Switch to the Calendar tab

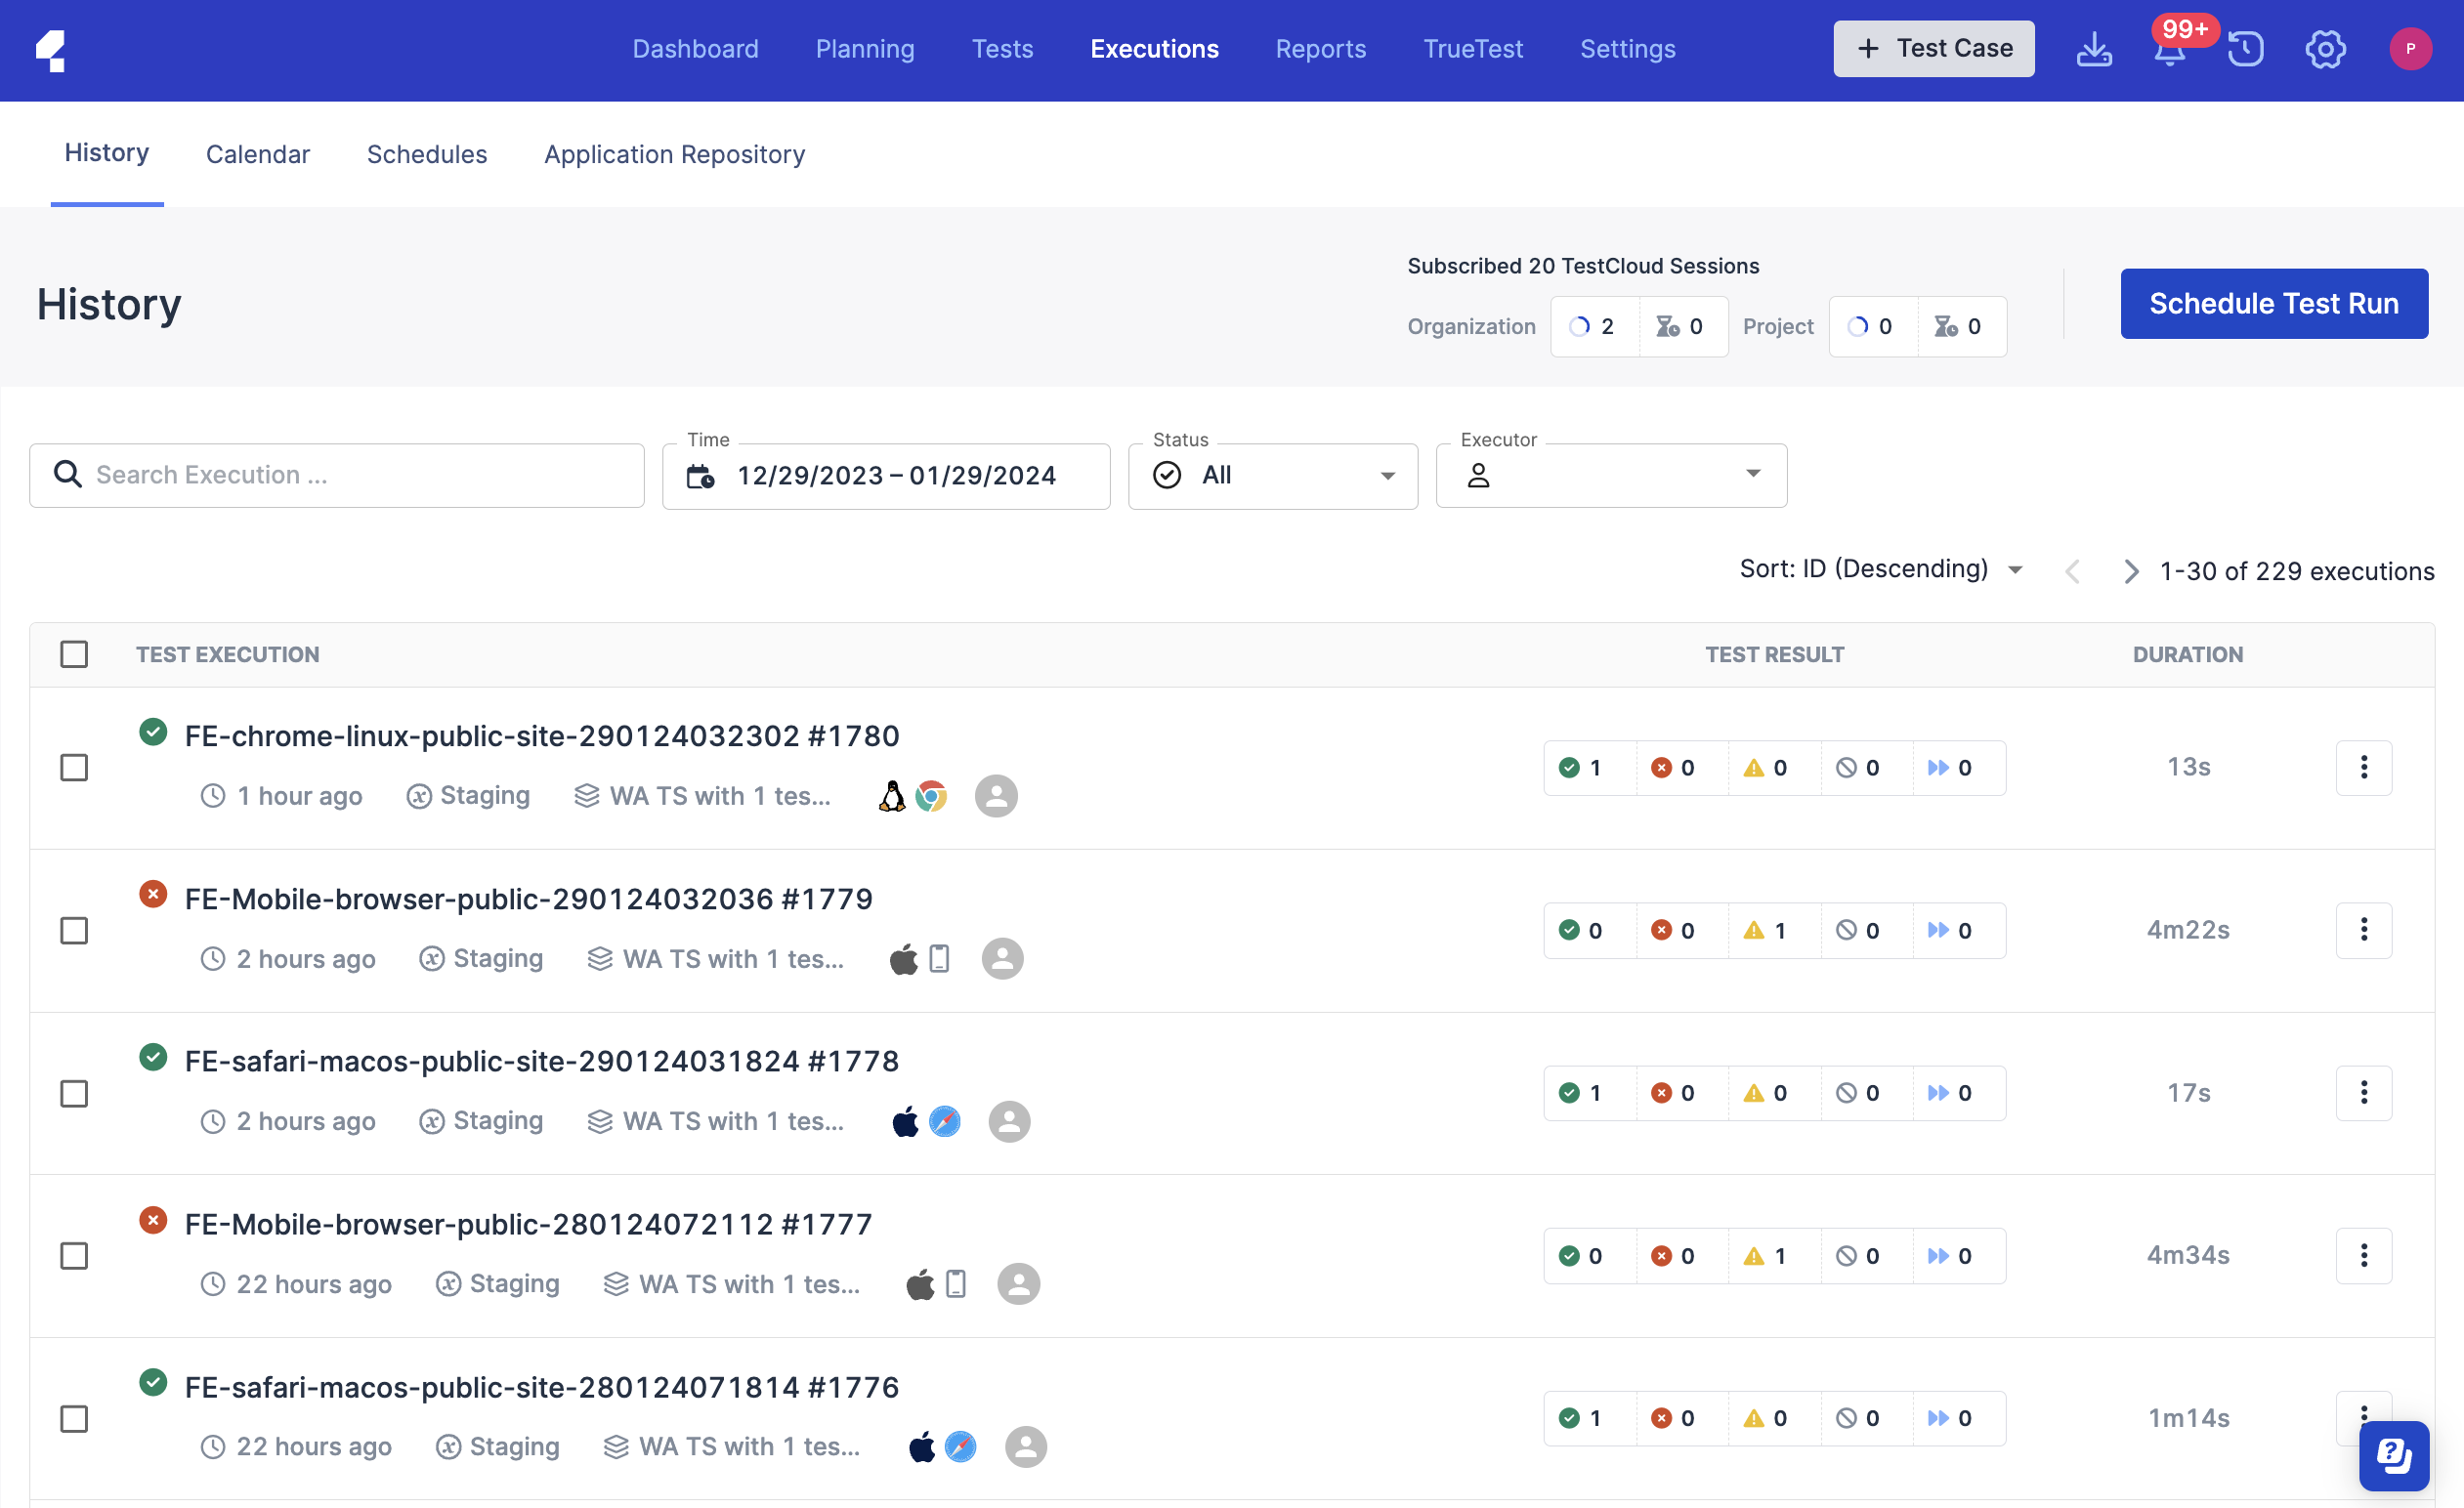tap(257, 153)
